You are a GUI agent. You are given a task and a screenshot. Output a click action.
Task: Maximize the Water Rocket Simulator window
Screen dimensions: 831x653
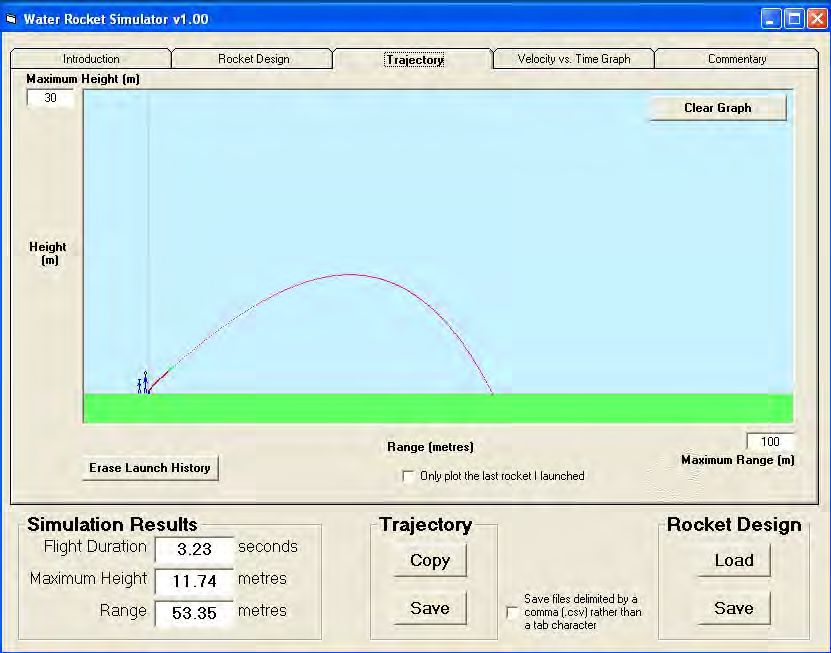[x=794, y=20]
